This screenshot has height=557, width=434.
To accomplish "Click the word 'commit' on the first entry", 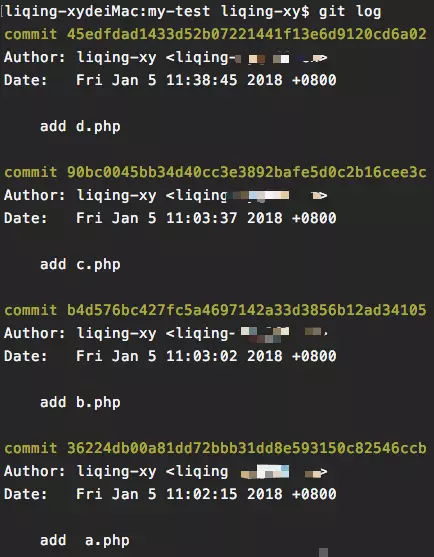I will (31, 34).
